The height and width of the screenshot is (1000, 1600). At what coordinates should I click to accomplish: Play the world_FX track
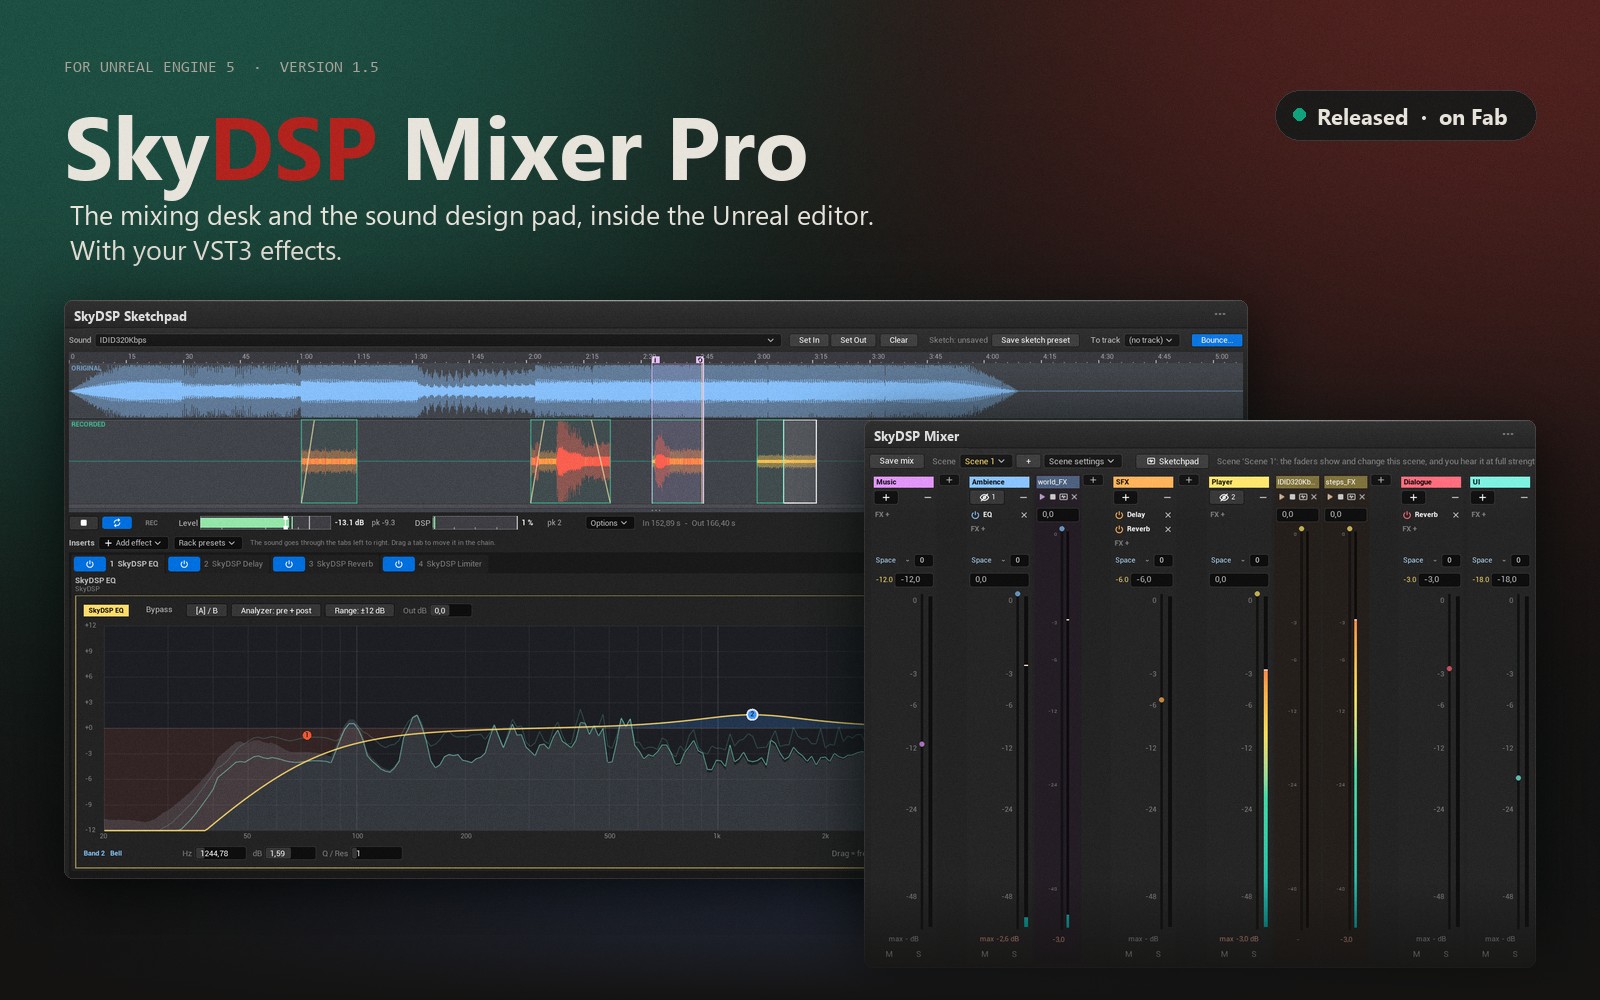(1042, 497)
